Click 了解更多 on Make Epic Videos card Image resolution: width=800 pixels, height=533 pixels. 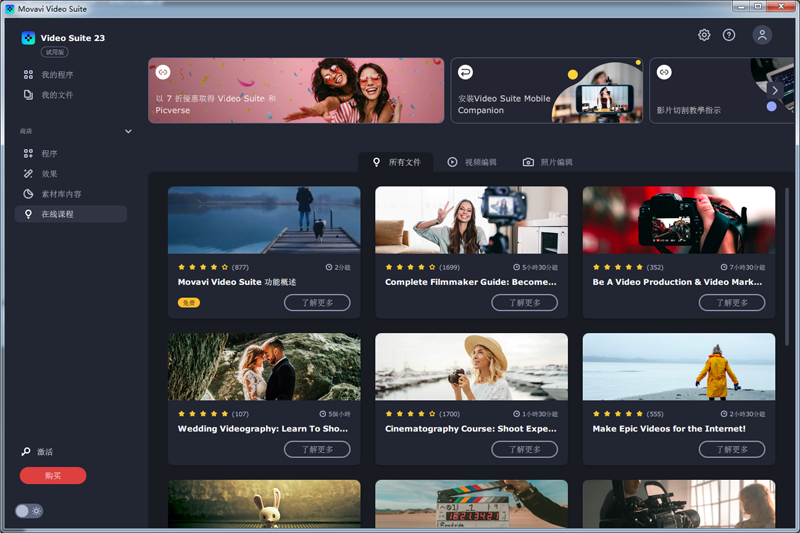[732, 449]
